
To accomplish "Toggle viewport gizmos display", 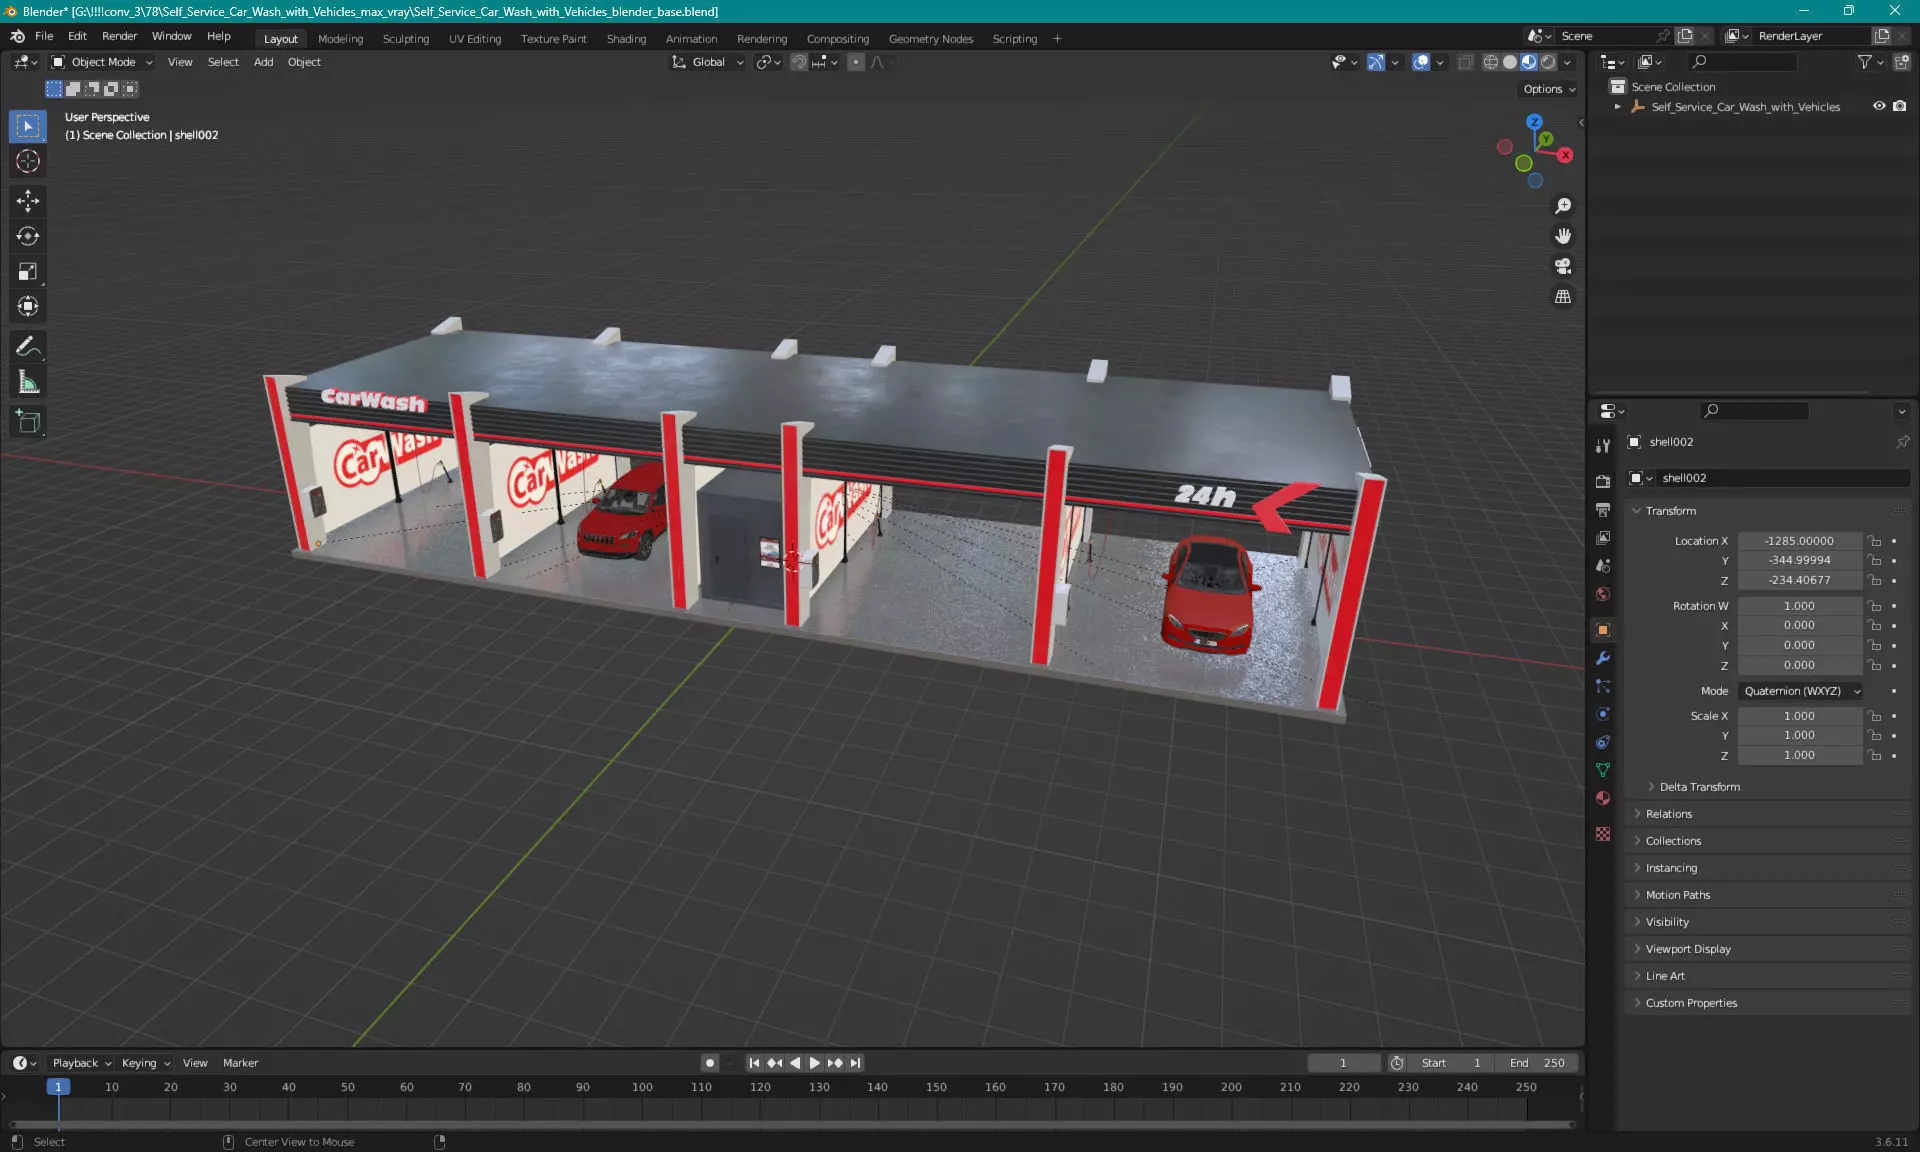I will coord(1376,62).
